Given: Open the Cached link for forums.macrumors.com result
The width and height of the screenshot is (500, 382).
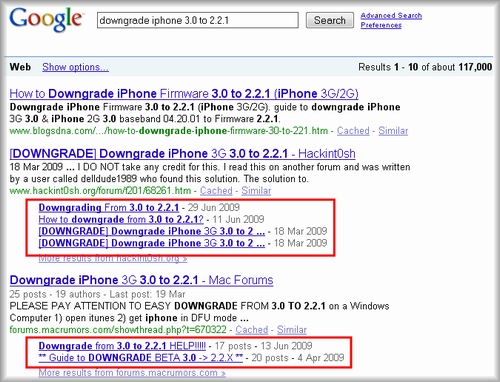Looking at the screenshot, I should click(x=252, y=330).
